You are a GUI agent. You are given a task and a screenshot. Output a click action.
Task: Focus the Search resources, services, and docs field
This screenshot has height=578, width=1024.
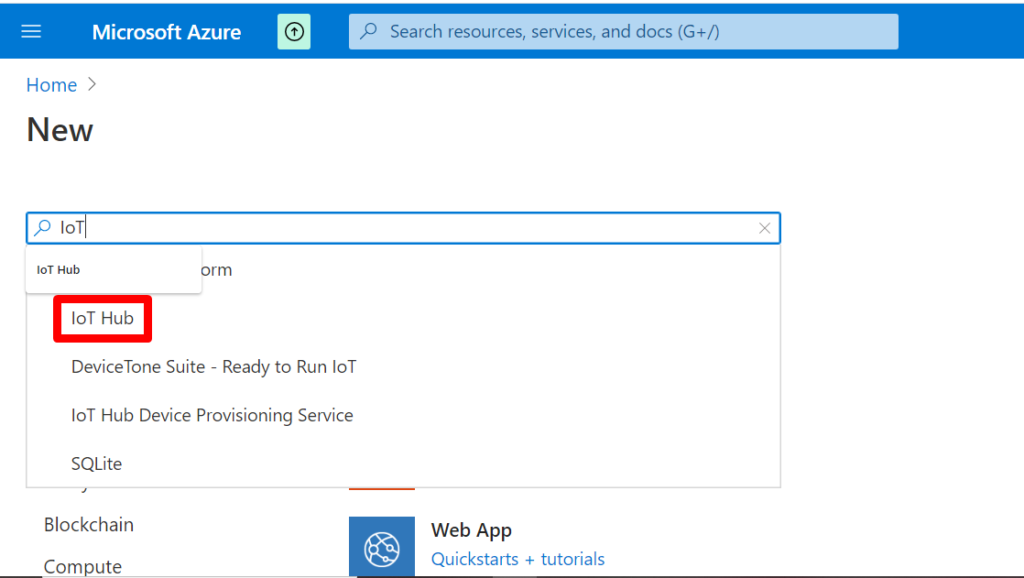click(623, 31)
